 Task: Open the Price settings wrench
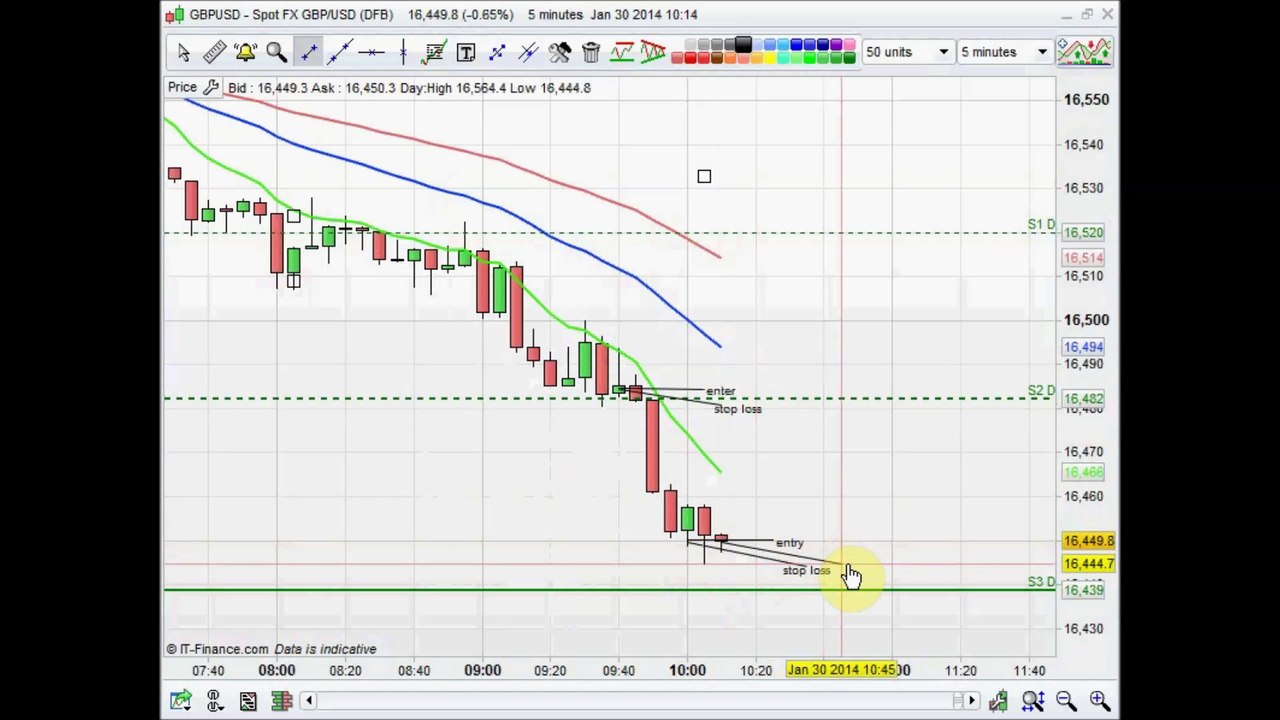211,88
